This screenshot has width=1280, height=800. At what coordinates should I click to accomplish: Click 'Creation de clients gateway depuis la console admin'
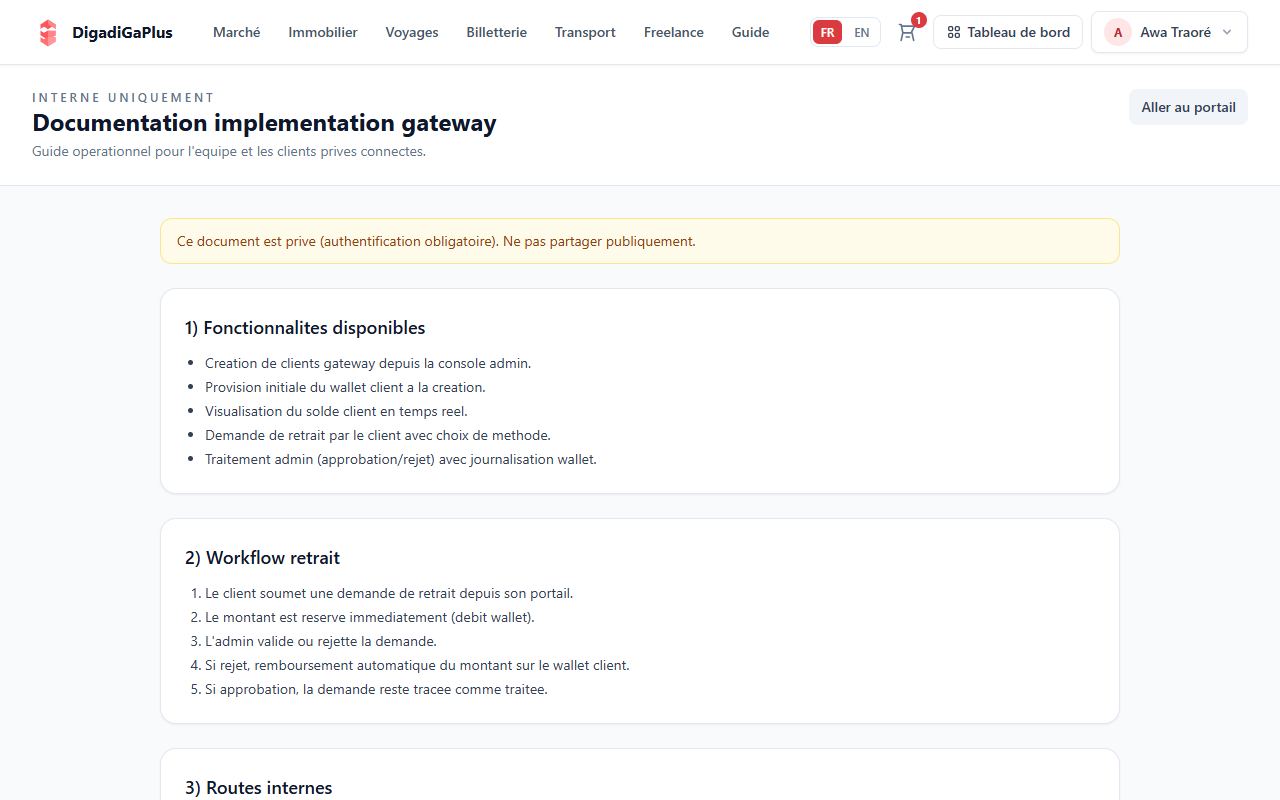pyautogui.click(x=368, y=363)
